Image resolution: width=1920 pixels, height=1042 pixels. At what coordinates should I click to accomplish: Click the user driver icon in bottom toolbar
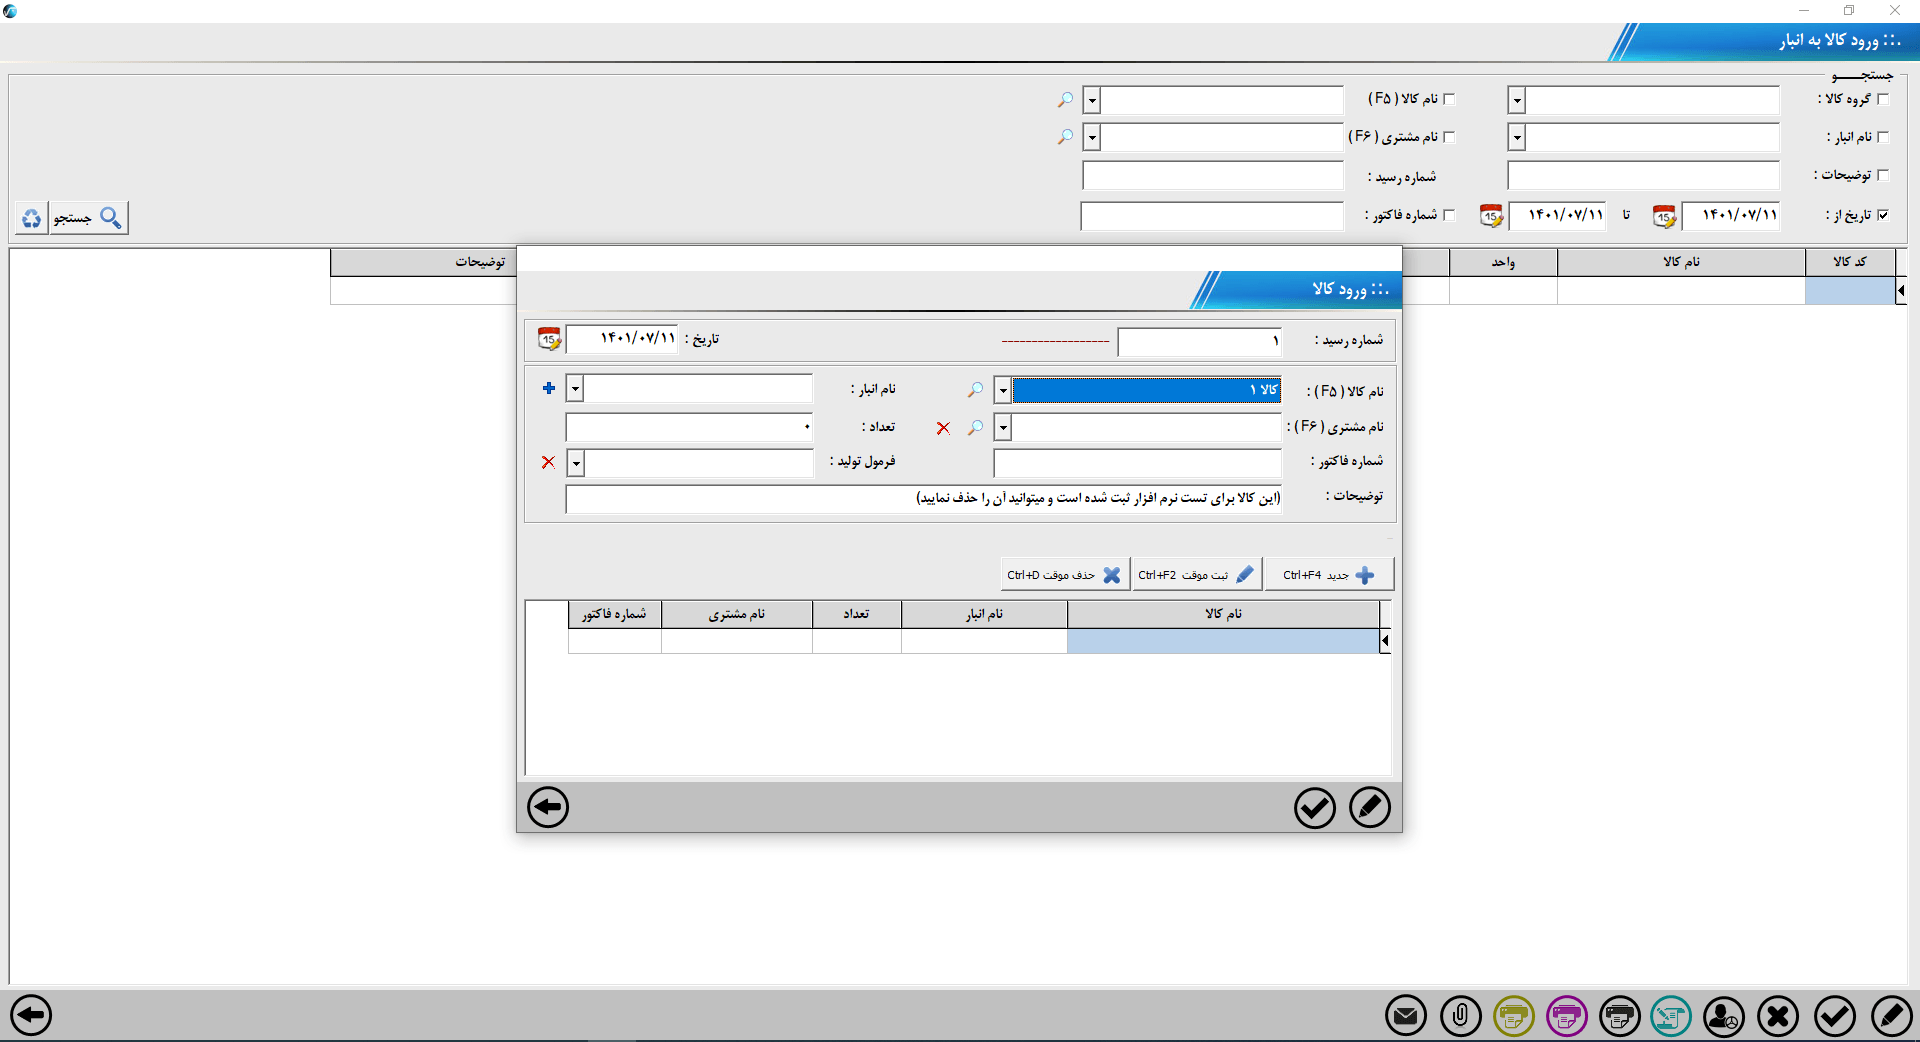tap(1725, 1016)
